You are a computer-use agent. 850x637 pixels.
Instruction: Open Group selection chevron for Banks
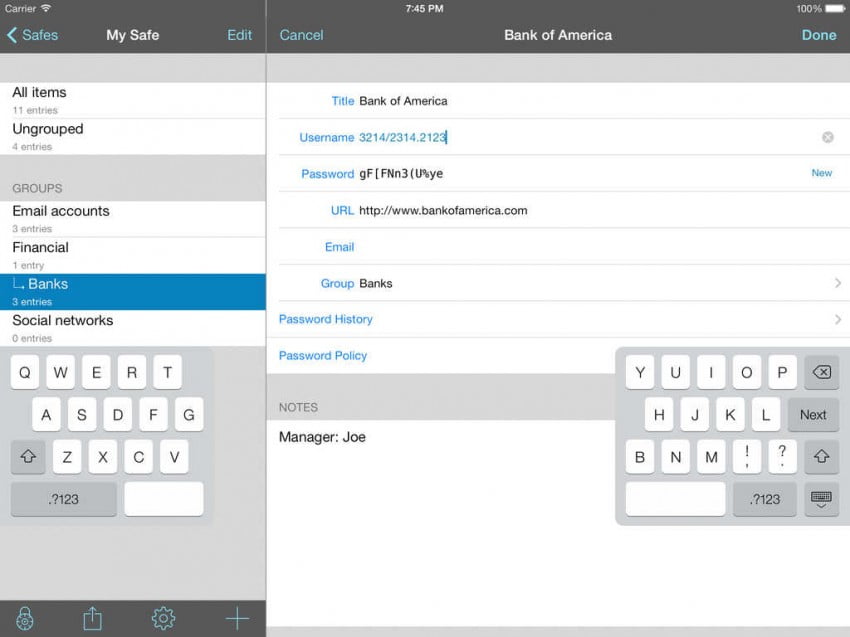[838, 283]
